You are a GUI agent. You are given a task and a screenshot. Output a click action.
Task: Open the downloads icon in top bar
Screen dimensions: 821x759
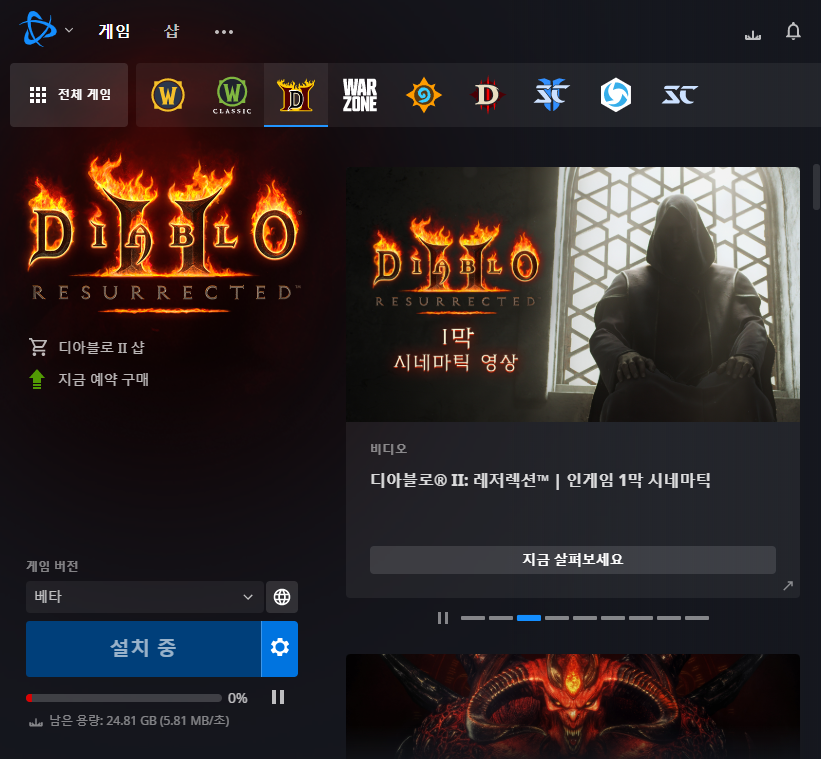coord(752,35)
